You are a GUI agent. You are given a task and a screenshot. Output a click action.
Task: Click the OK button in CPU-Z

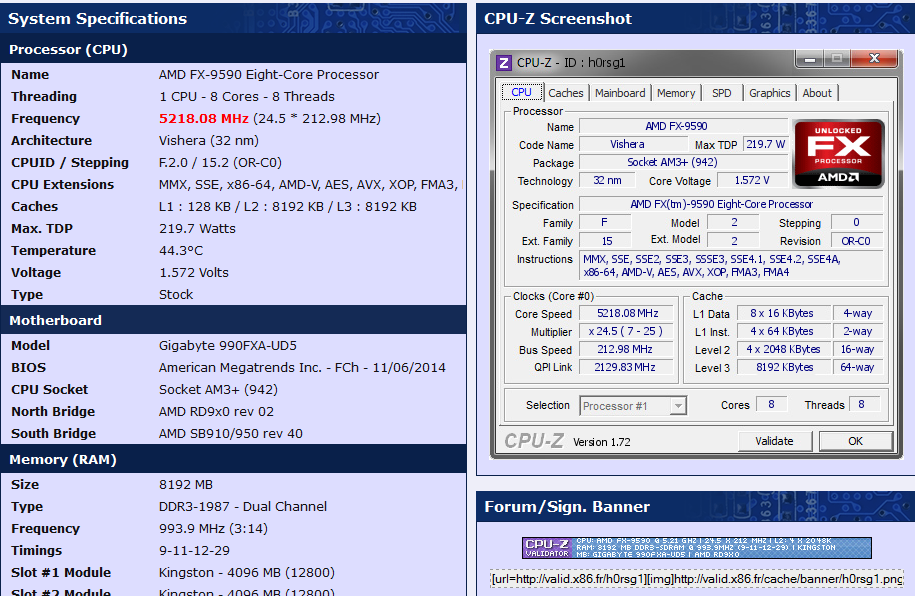pyautogui.click(x=855, y=441)
